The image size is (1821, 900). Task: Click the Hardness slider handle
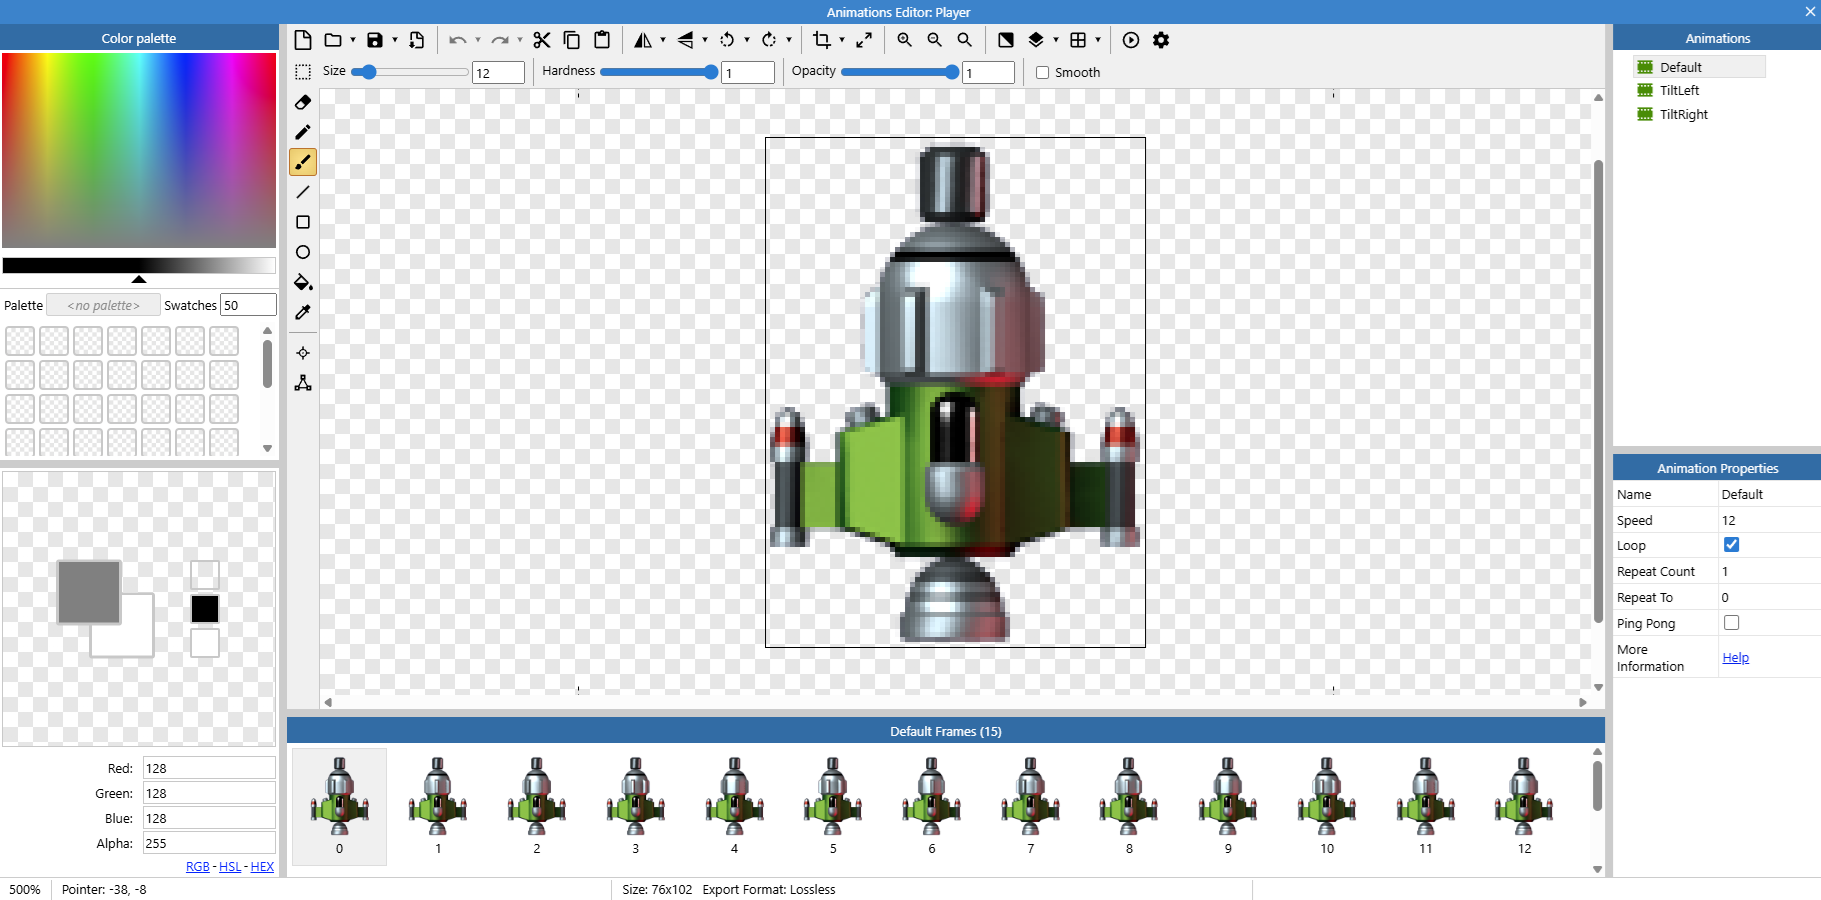(711, 72)
